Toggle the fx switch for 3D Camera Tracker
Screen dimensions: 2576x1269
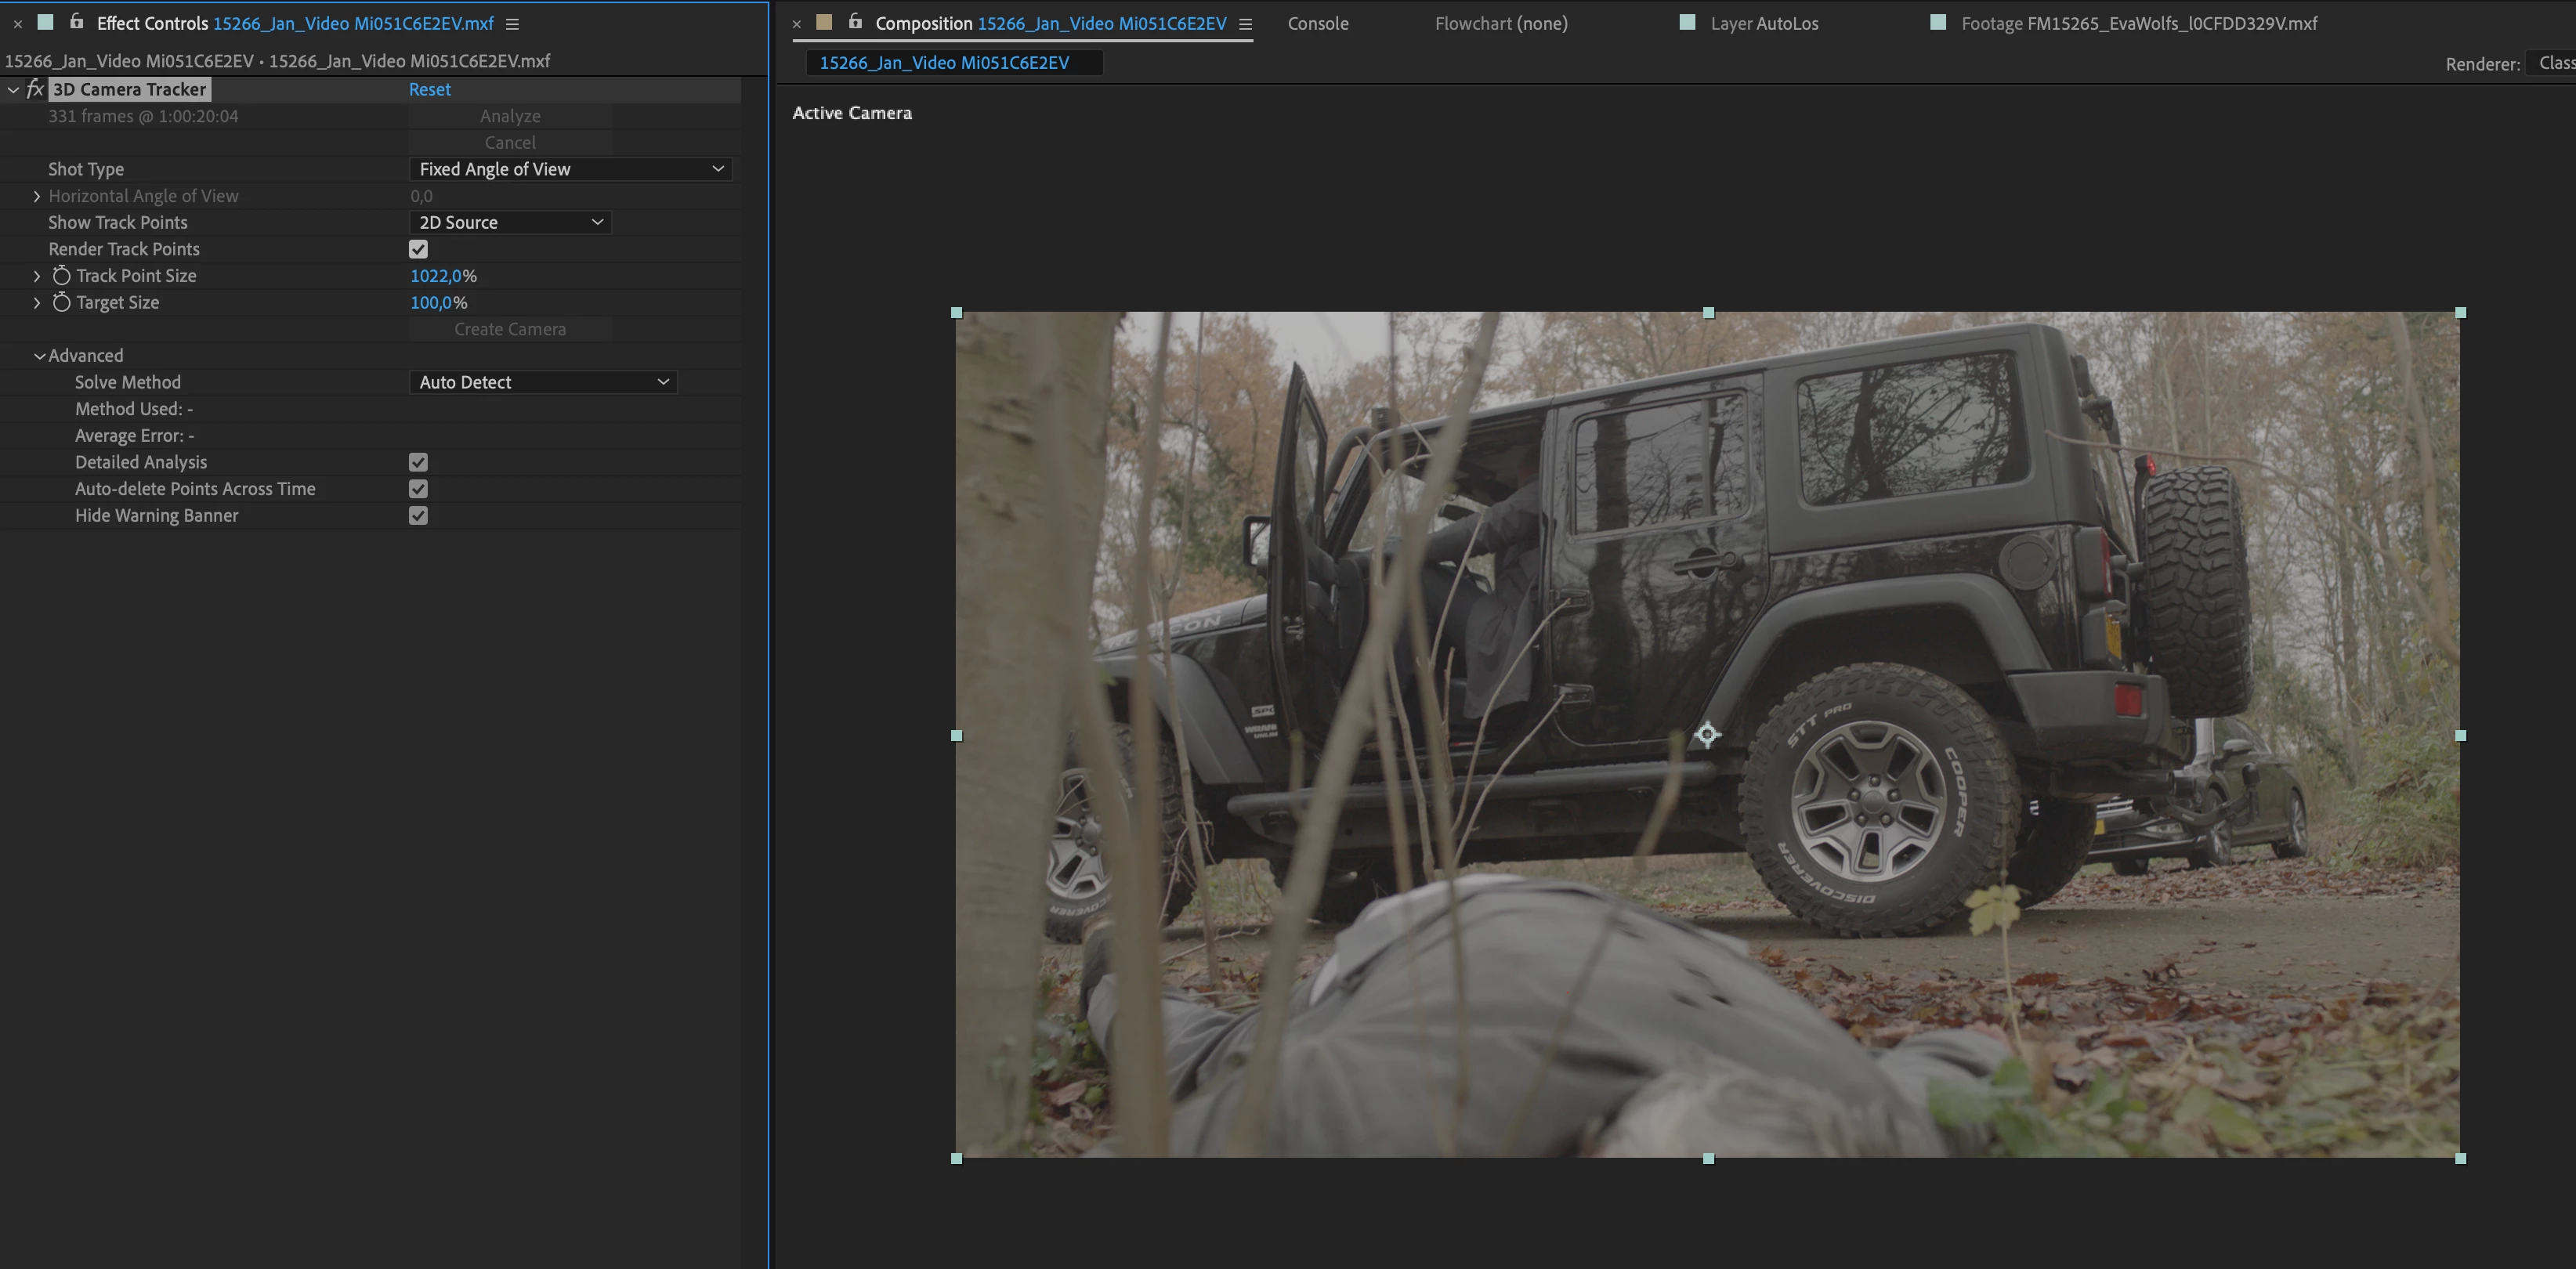coord(34,89)
